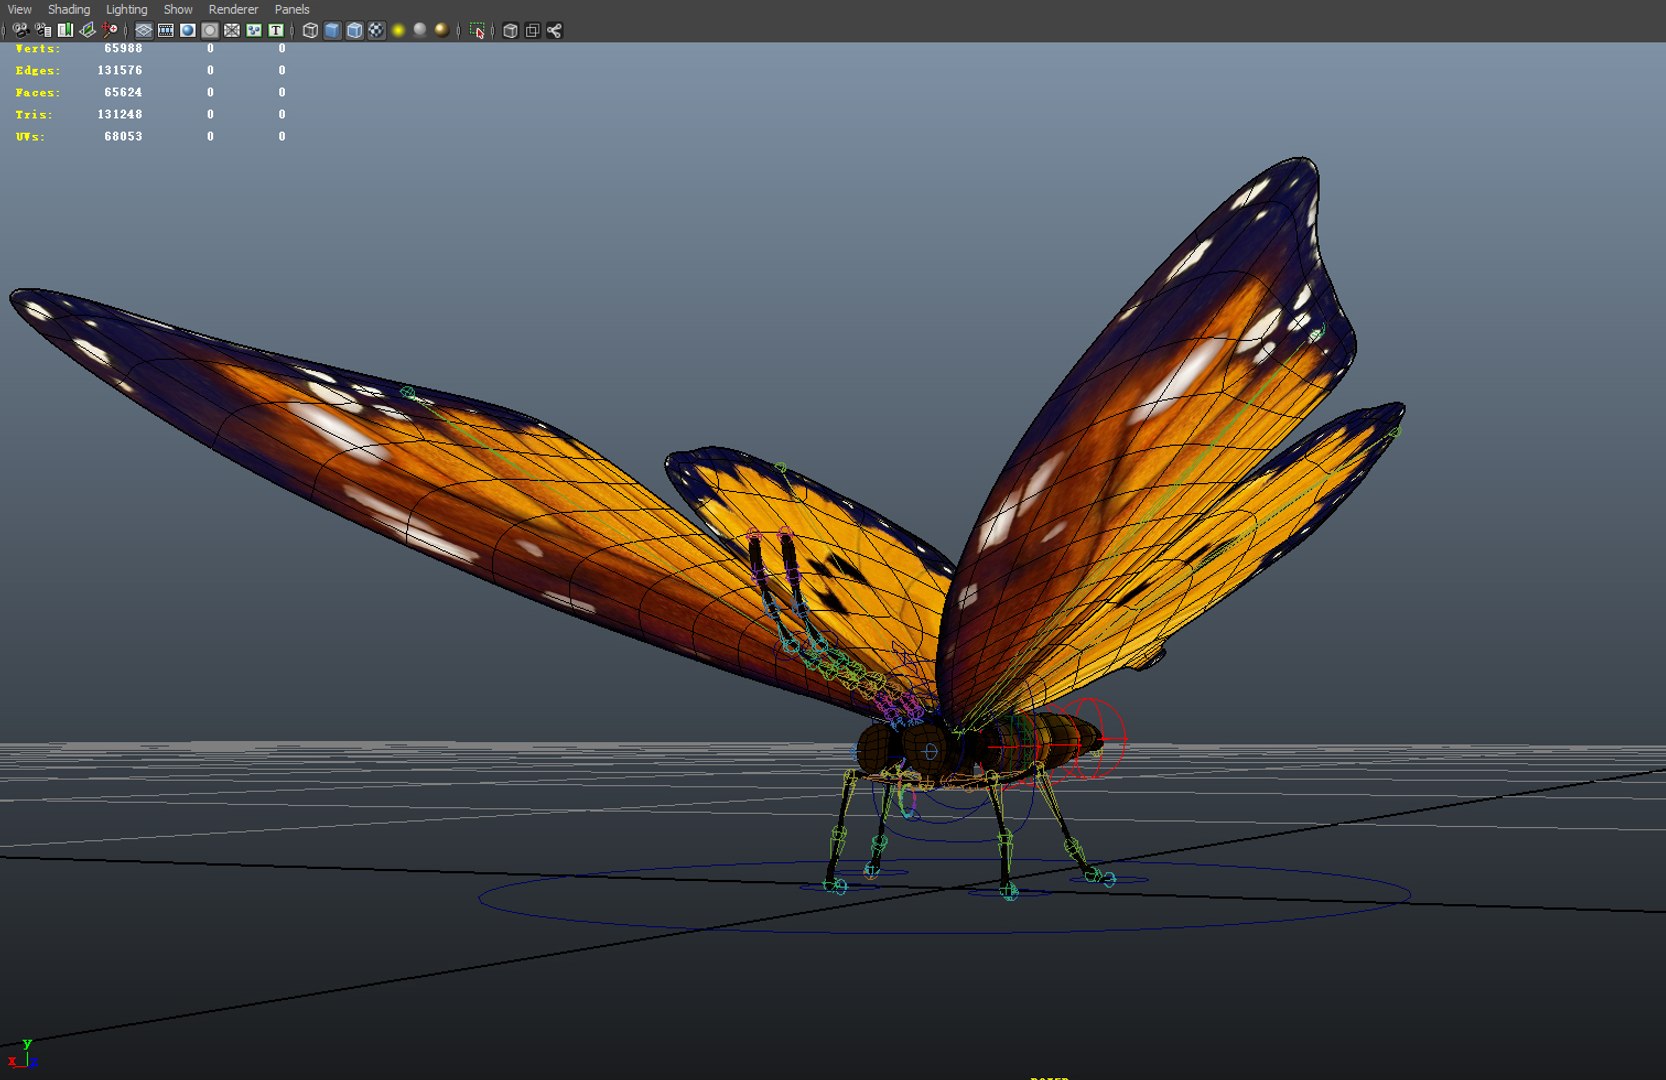1666x1080 pixels.
Task: Toggle the Image Plane icon
Action: click(87, 30)
